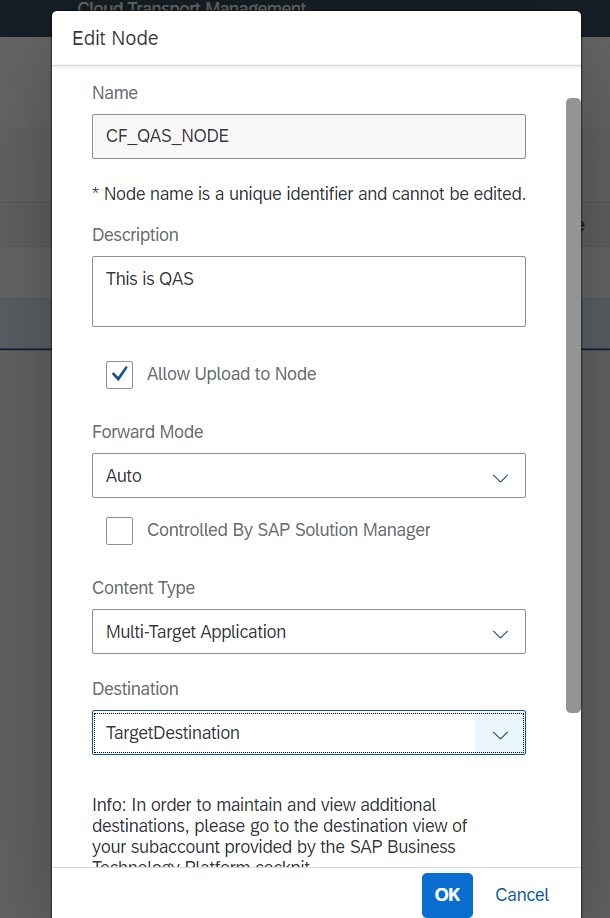Viewport: 610px width, 918px height.
Task: Click the Info text about additional destinations
Action: (280, 825)
